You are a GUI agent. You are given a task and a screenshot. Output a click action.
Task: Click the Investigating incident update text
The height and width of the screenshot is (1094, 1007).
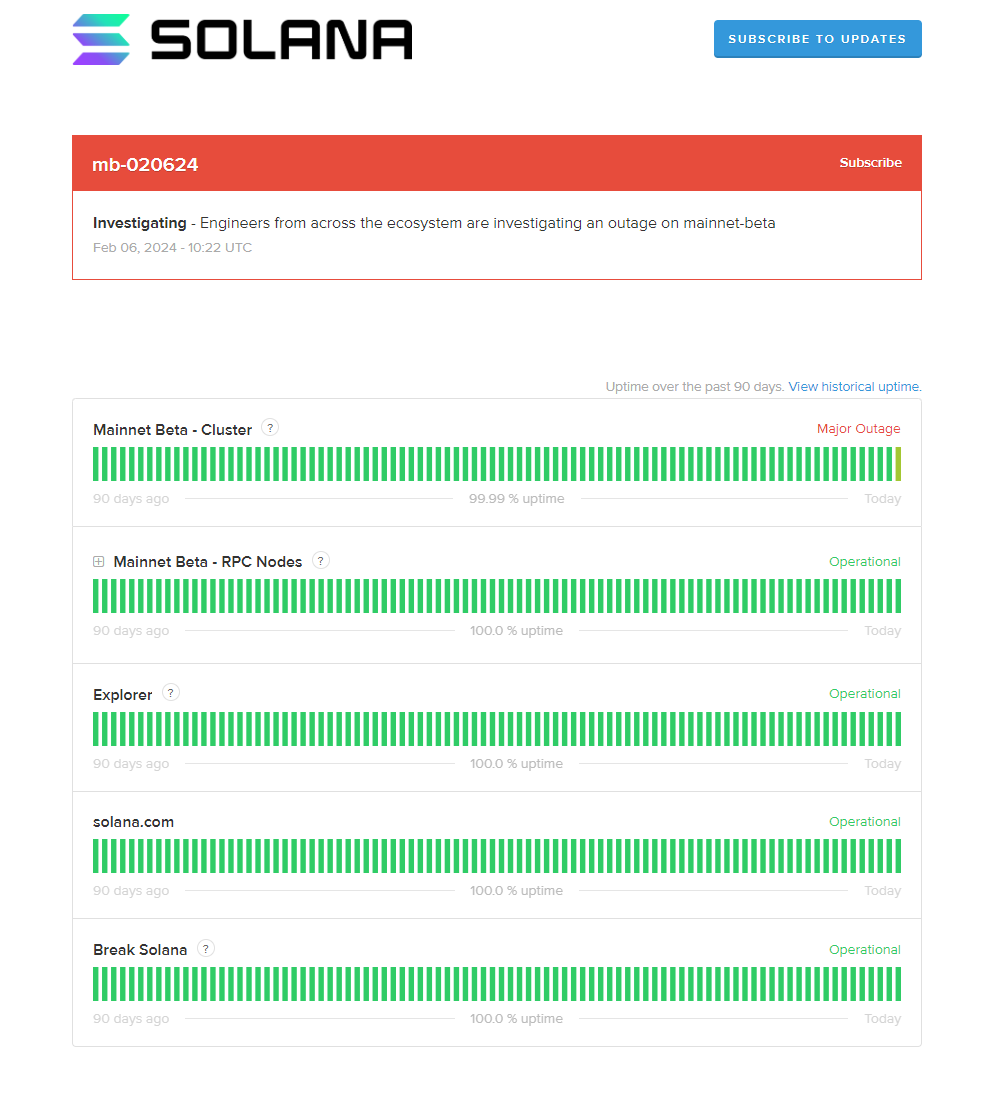tap(434, 223)
